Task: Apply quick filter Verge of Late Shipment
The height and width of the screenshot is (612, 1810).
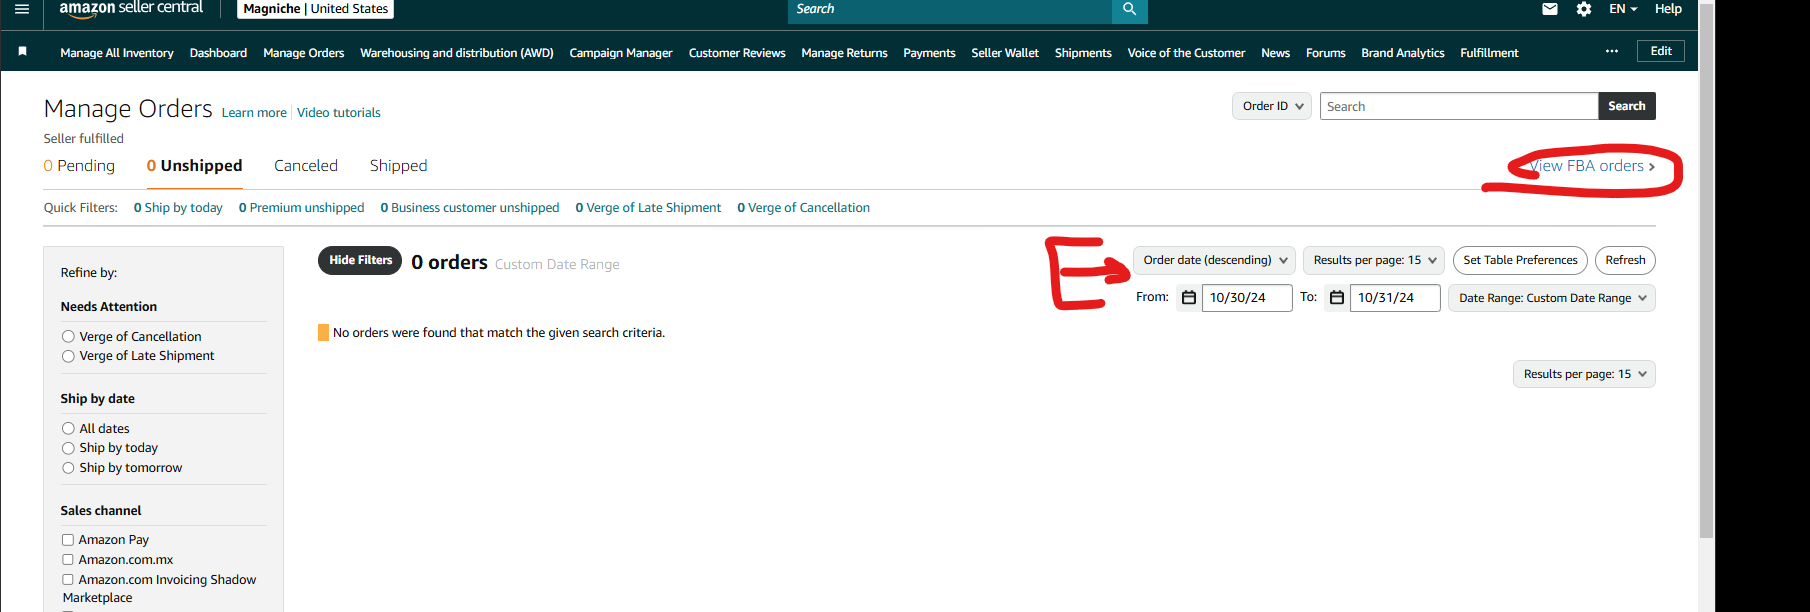Action: point(648,208)
